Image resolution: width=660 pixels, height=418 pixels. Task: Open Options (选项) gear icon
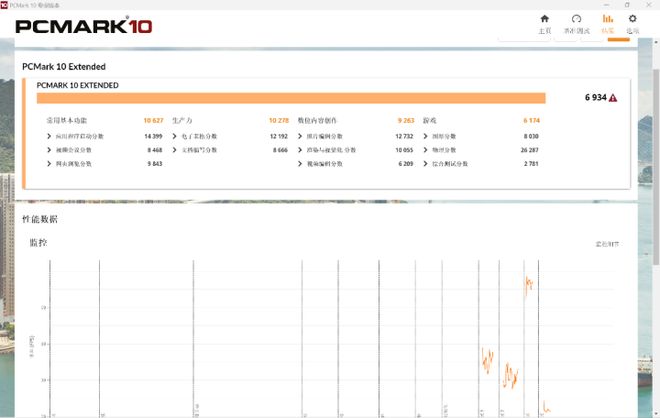pyautogui.click(x=632, y=23)
